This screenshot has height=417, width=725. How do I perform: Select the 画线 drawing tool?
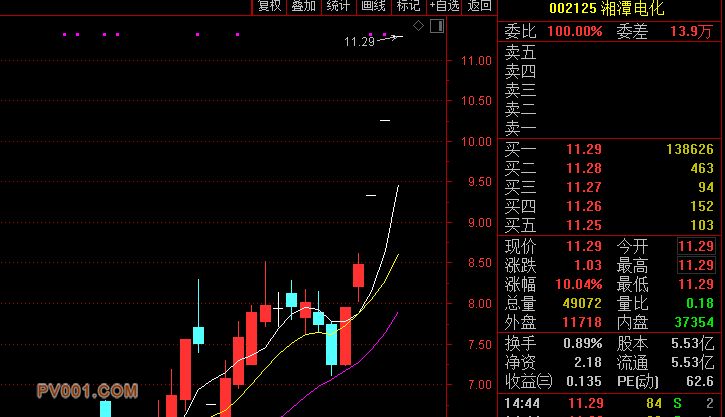click(x=373, y=6)
